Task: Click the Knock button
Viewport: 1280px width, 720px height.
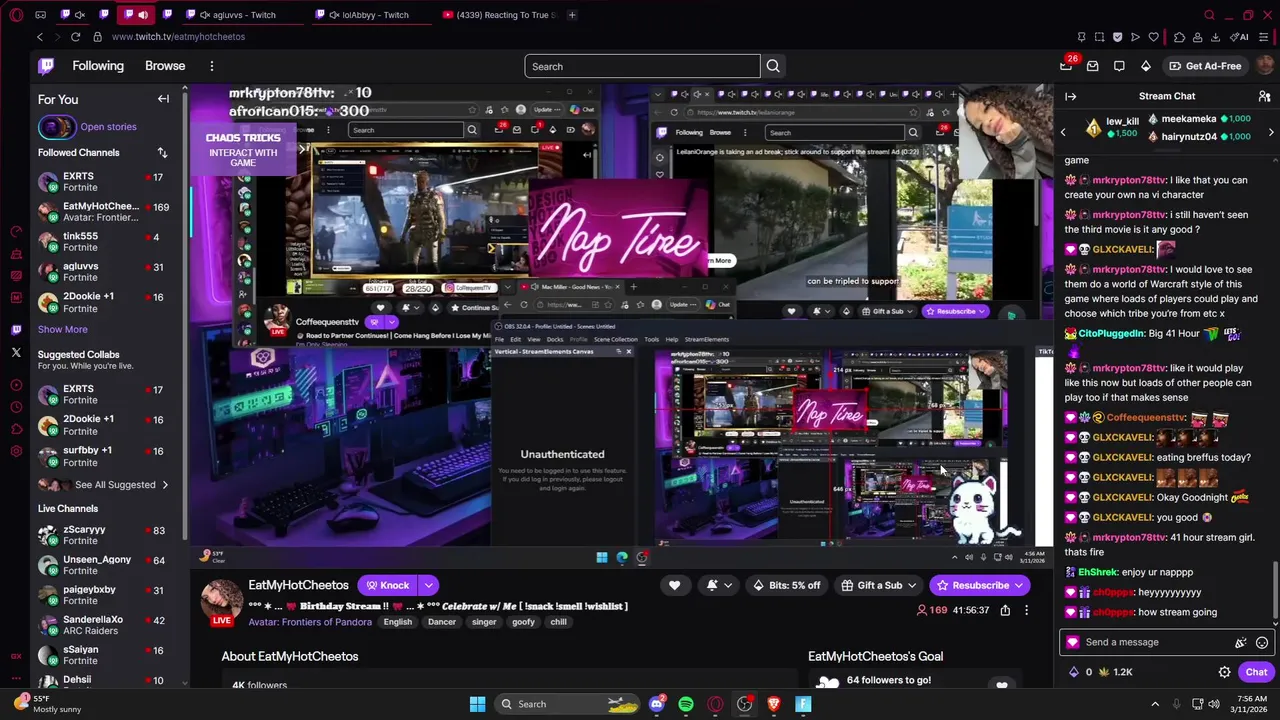Action: [x=387, y=585]
